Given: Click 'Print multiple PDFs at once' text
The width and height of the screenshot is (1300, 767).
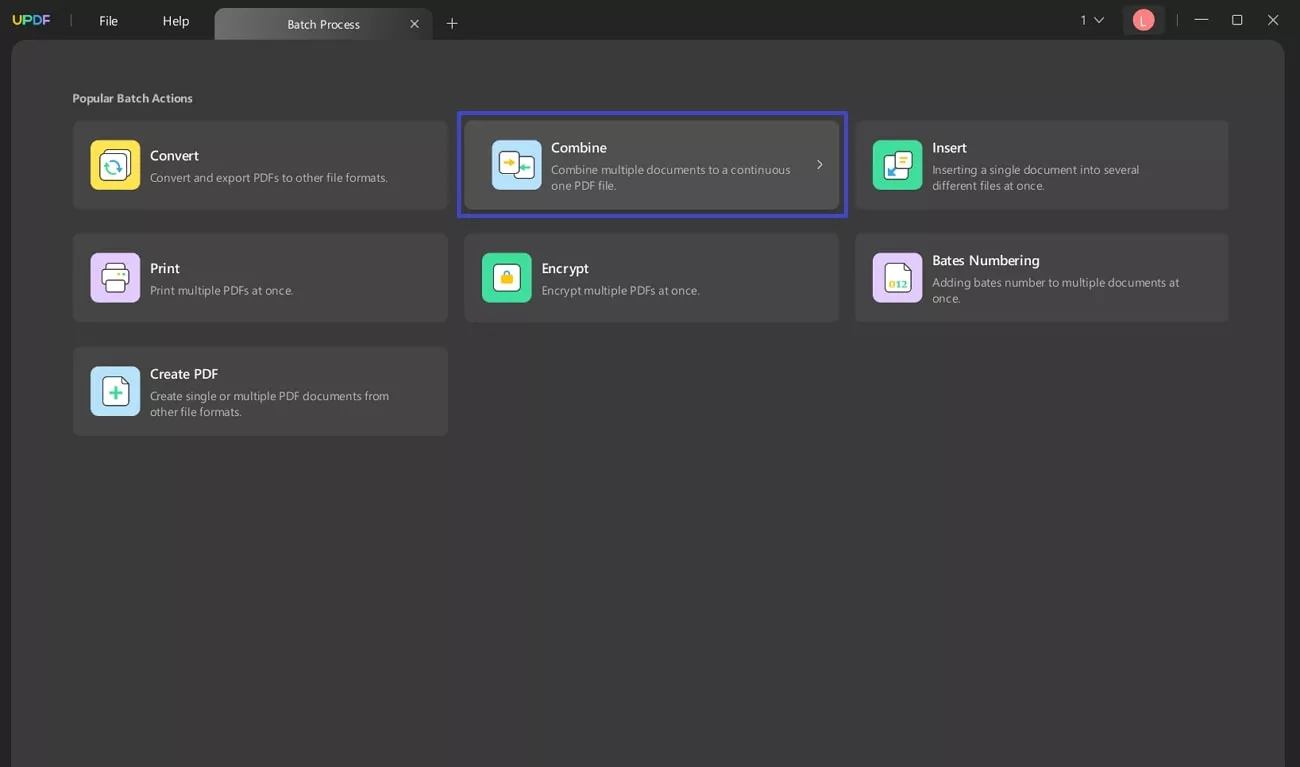Looking at the screenshot, I should [221, 291].
